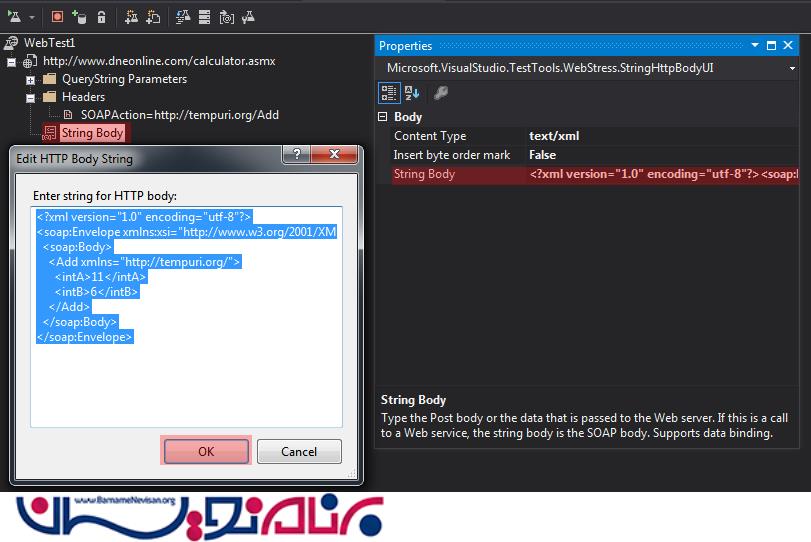The height and width of the screenshot is (542, 811).
Task: Click the padlock Set Credentials icon
Action: coord(102,17)
